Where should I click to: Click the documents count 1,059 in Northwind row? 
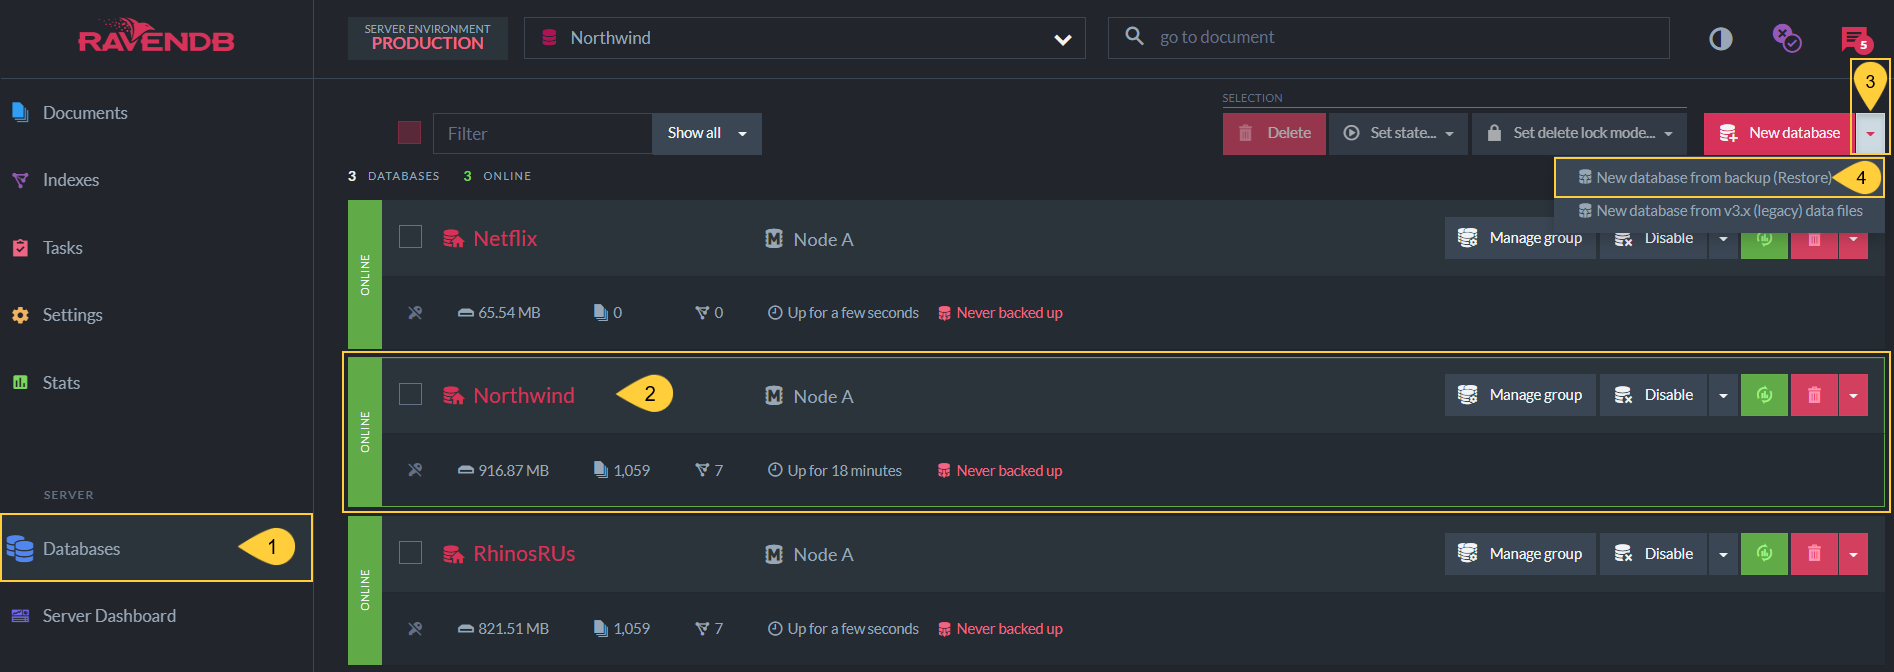coord(622,470)
